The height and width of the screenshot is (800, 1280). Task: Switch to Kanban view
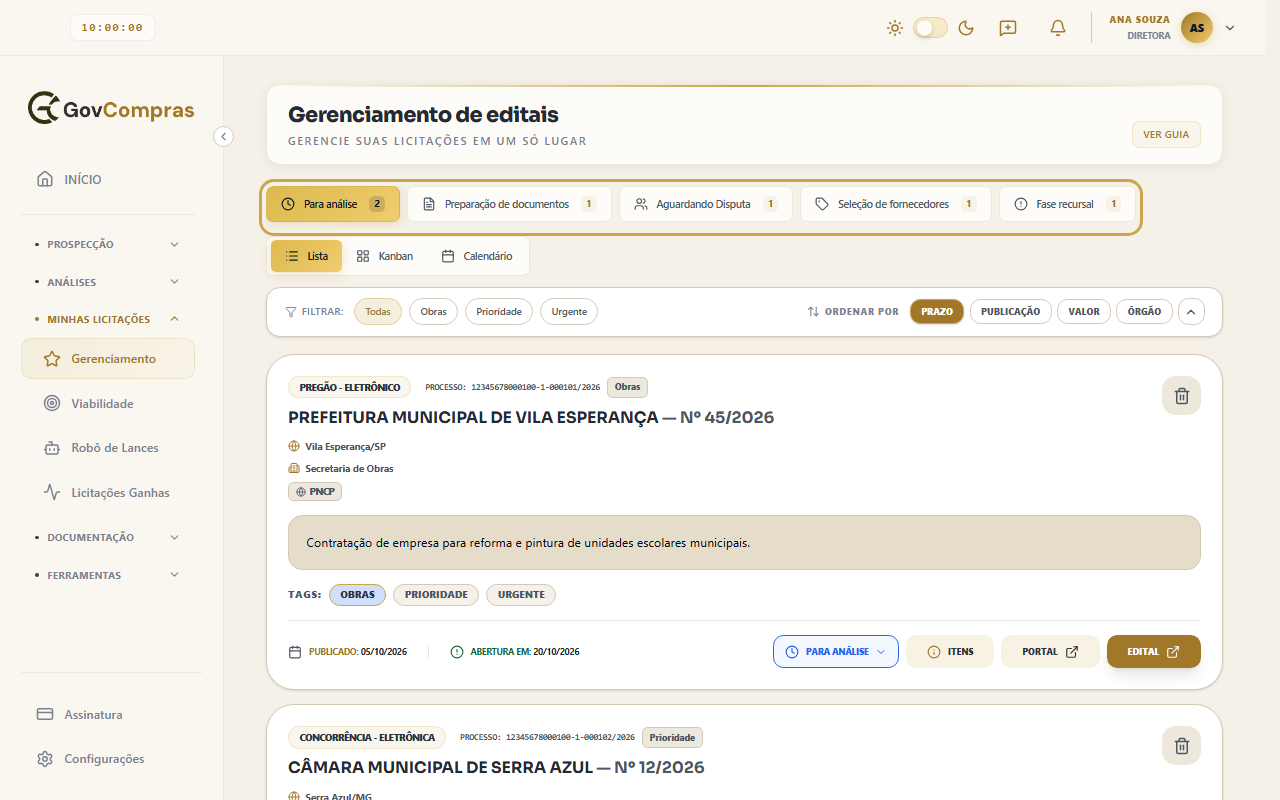tap(385, 256)
